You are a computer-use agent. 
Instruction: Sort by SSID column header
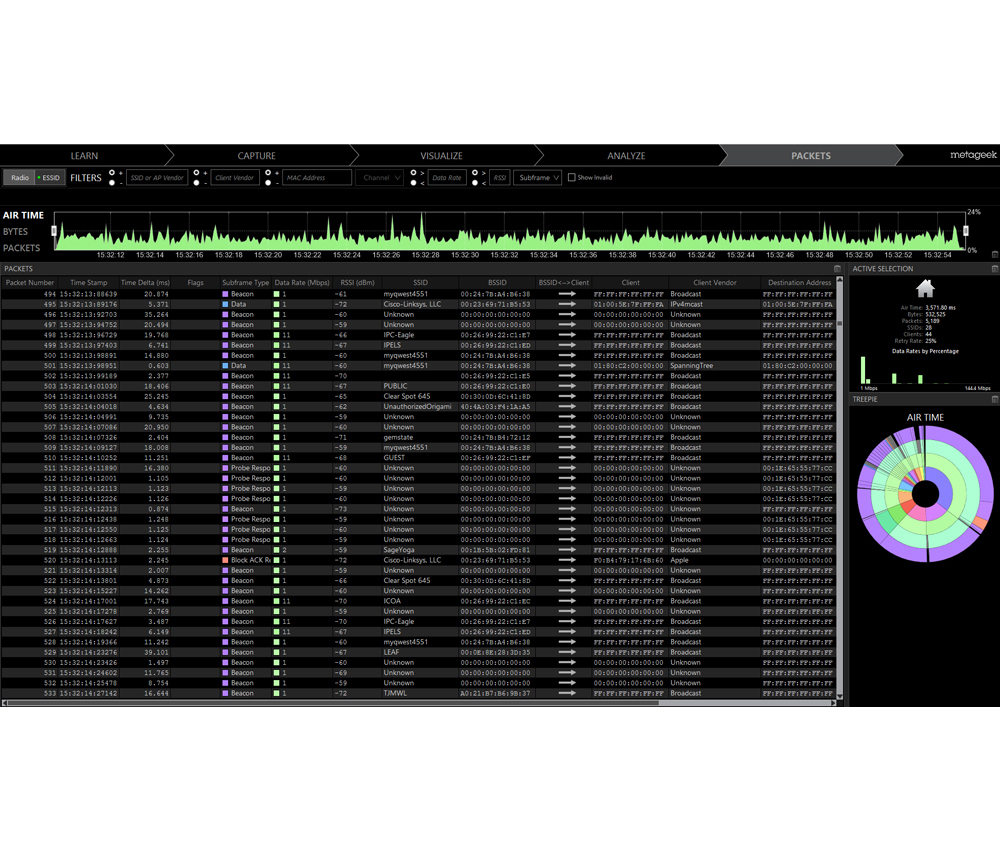click(x=420, y=282)
